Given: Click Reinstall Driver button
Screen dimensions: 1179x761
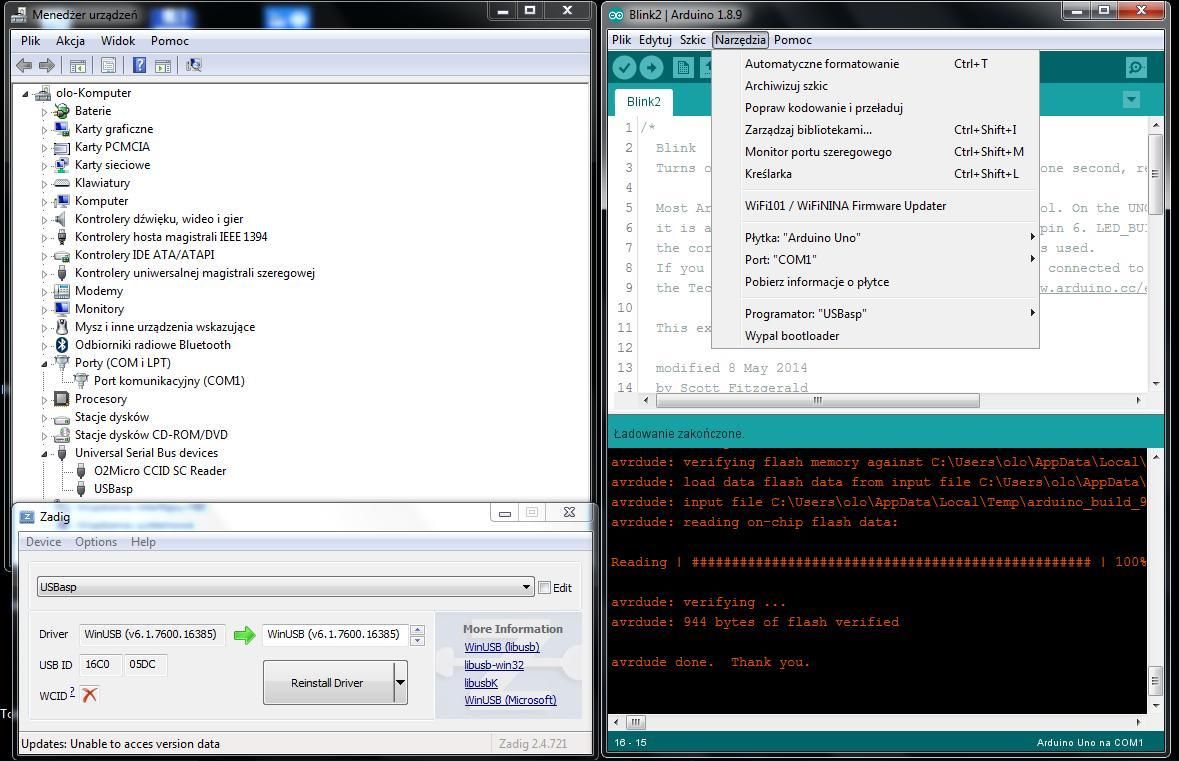Looking at the screenshot, I should [327, 683].
